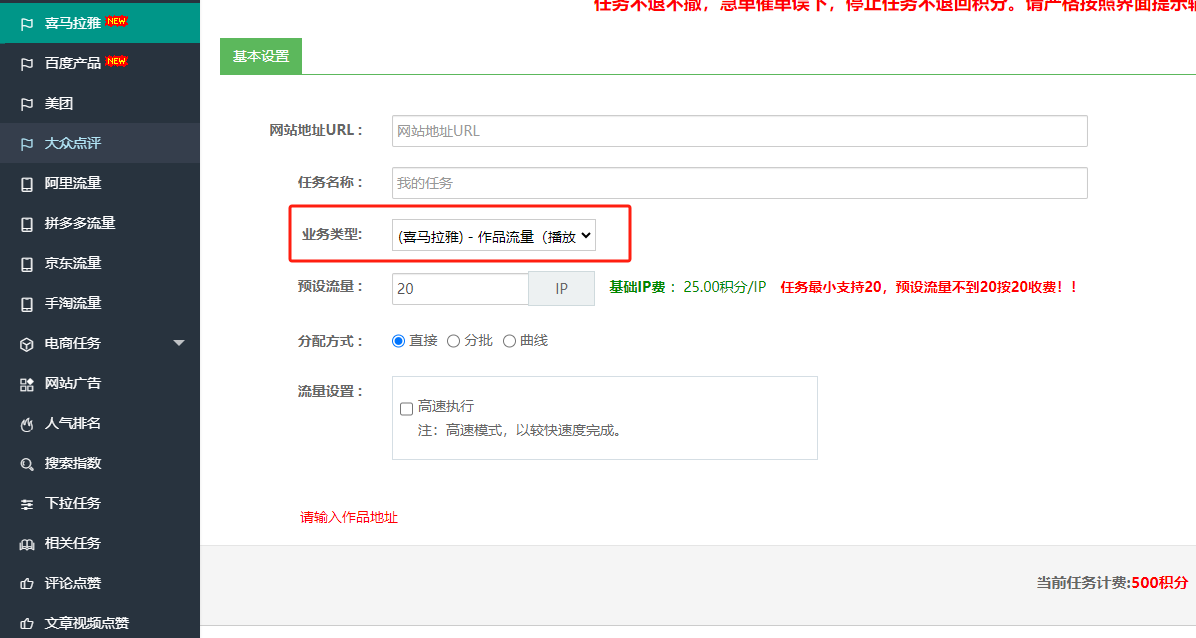The width and height of the screenshot is (1196, 638).
Task: Open 手淘流量 in the sidebar
Action: [100, 303]
